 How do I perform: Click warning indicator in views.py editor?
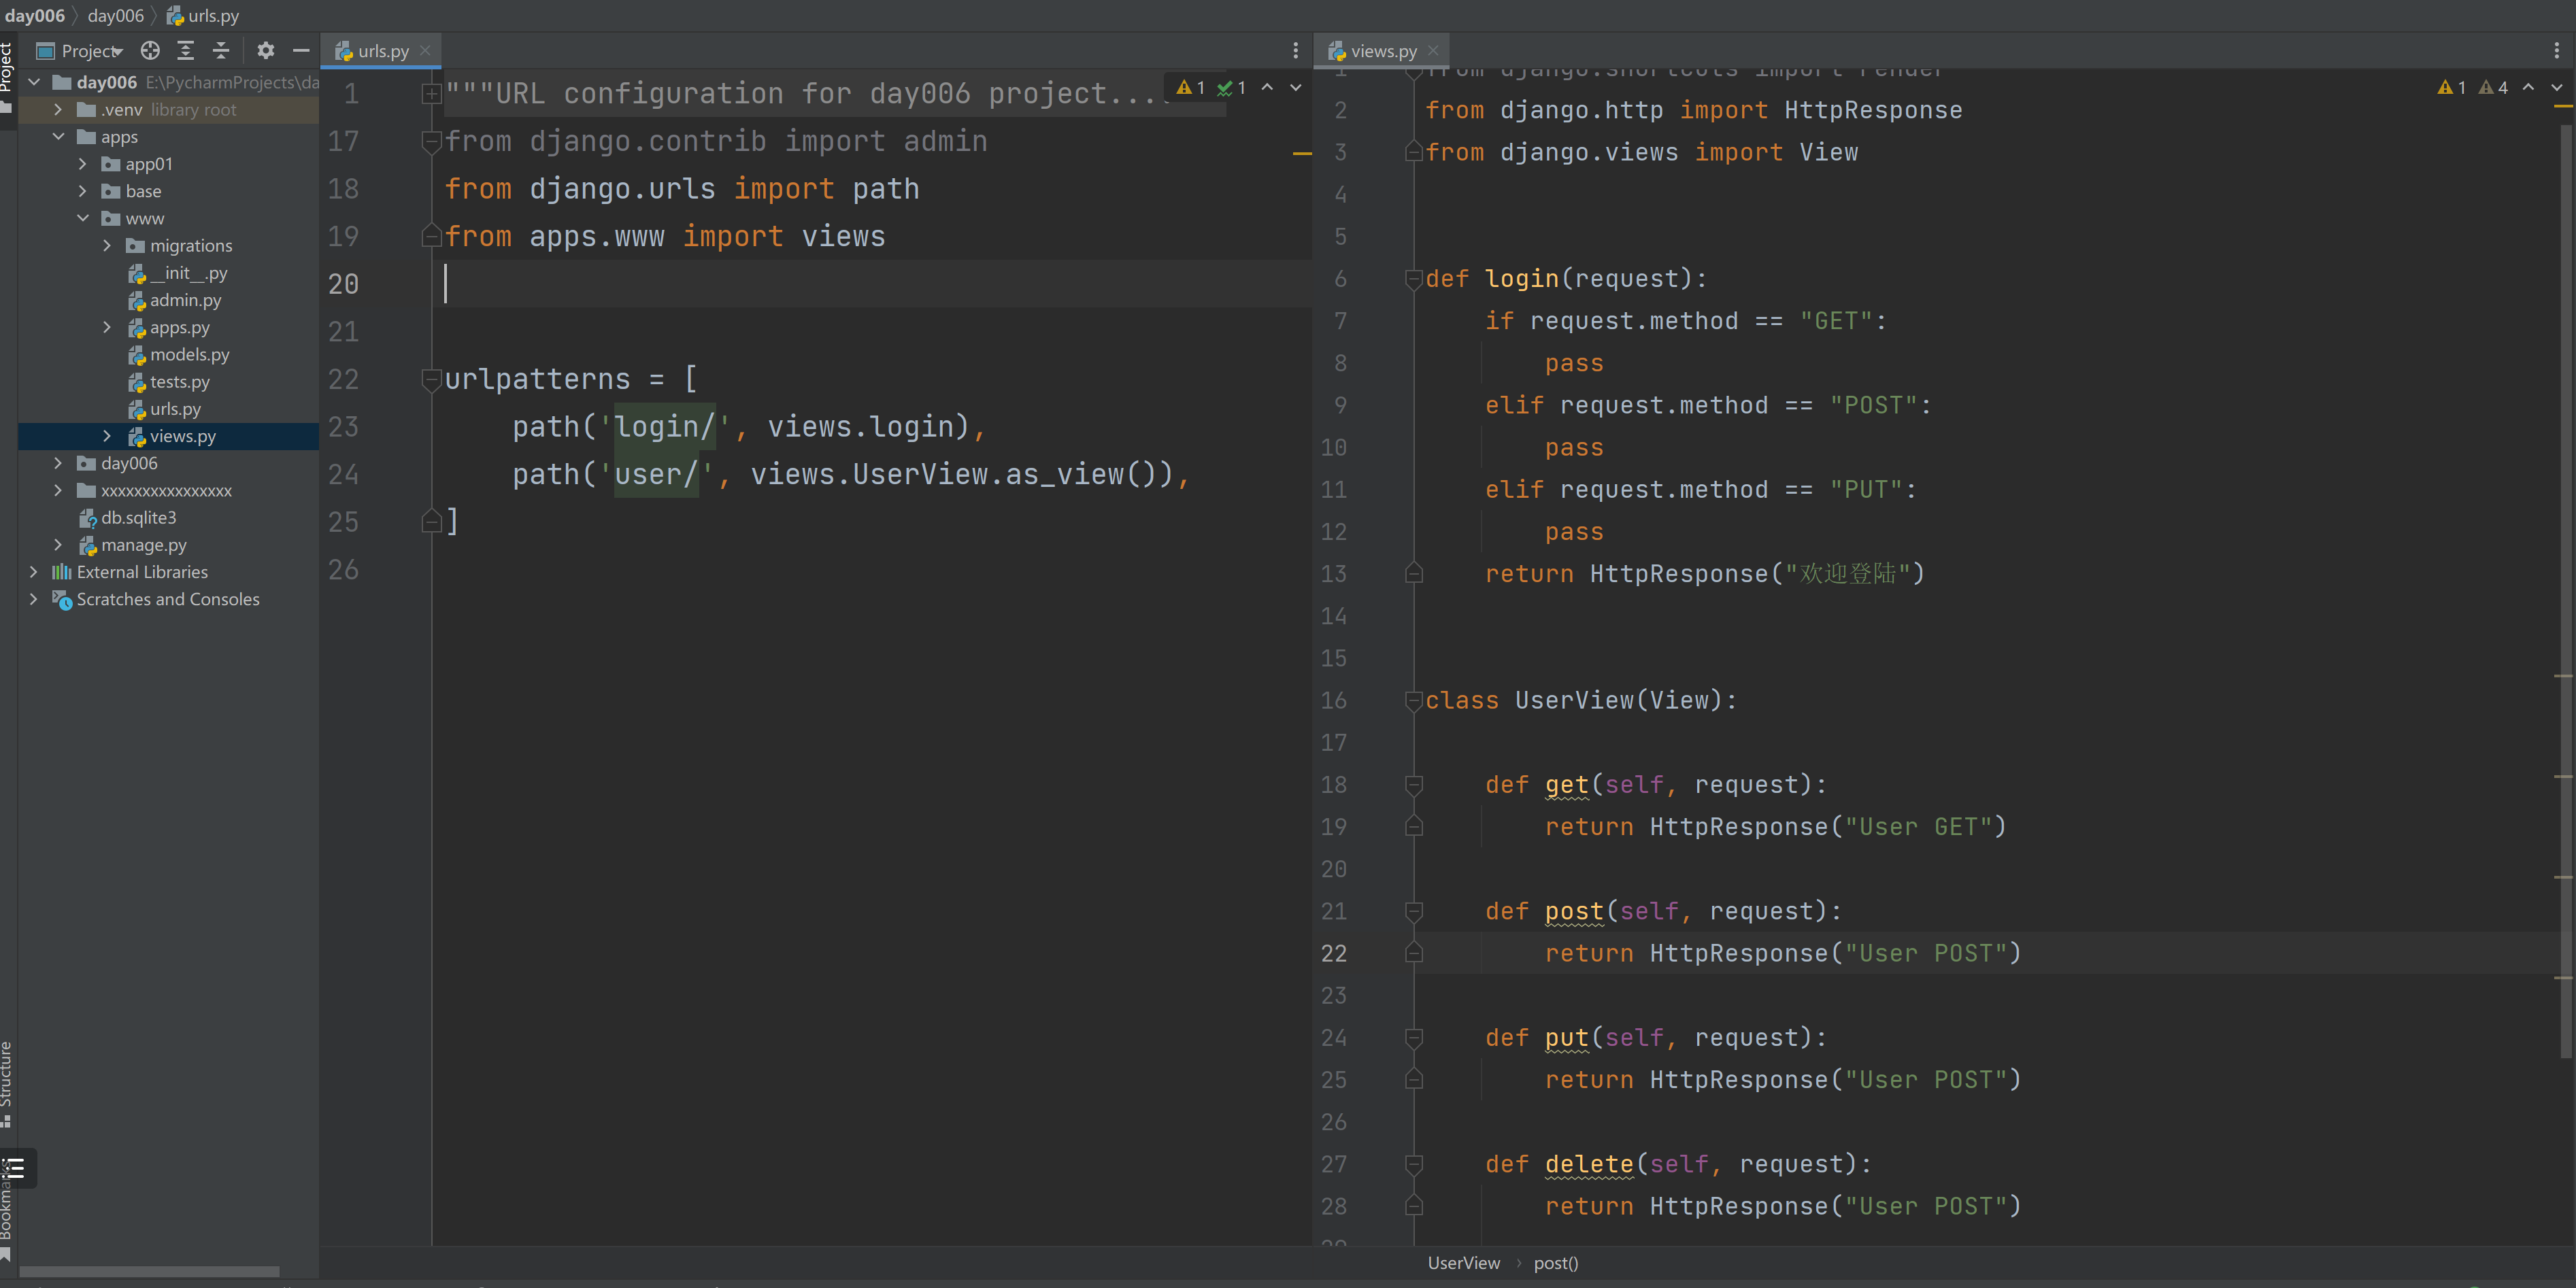(x=2451, y=87)
